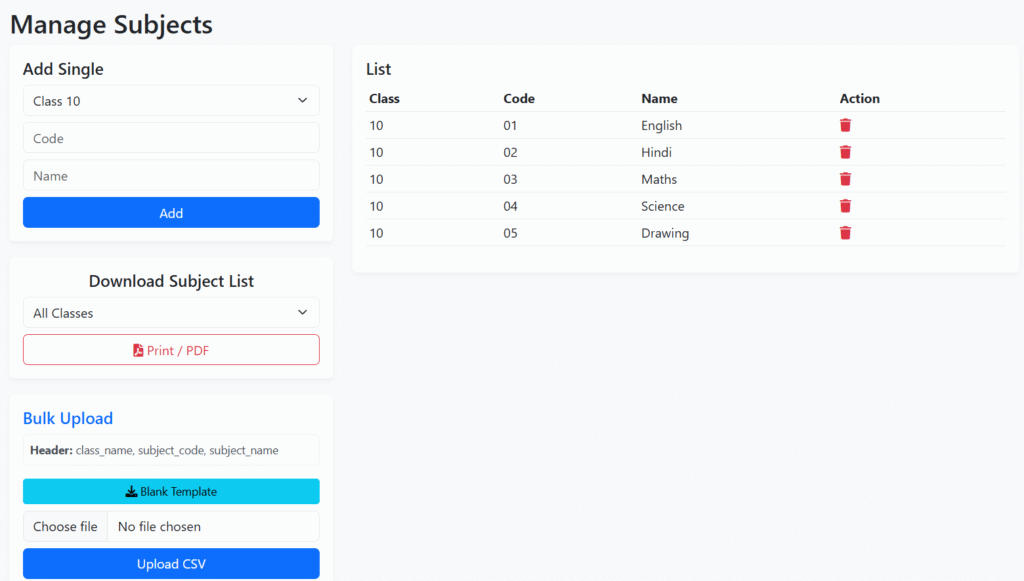This screenshot has width=1024, height=581.
Task: Delete the English subject row
Action: tap(845, 126)
